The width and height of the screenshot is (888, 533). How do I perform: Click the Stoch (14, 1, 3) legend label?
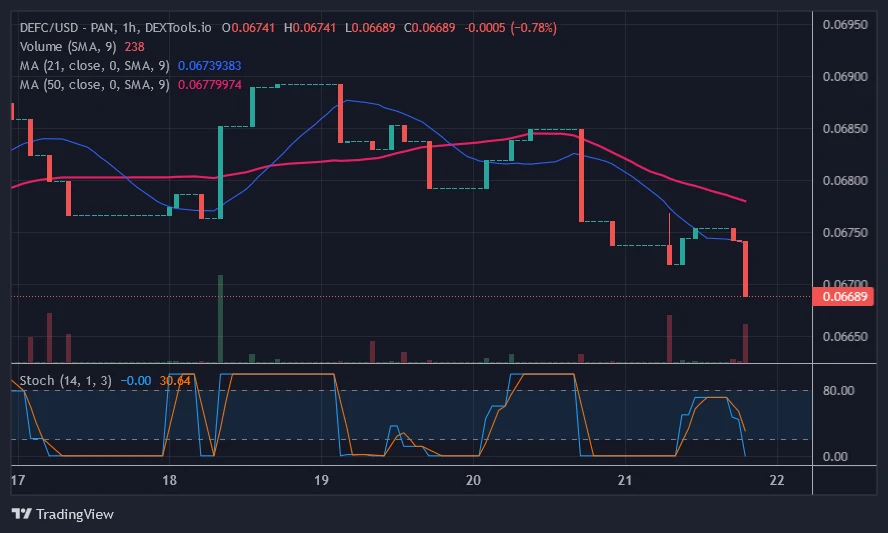67,381
